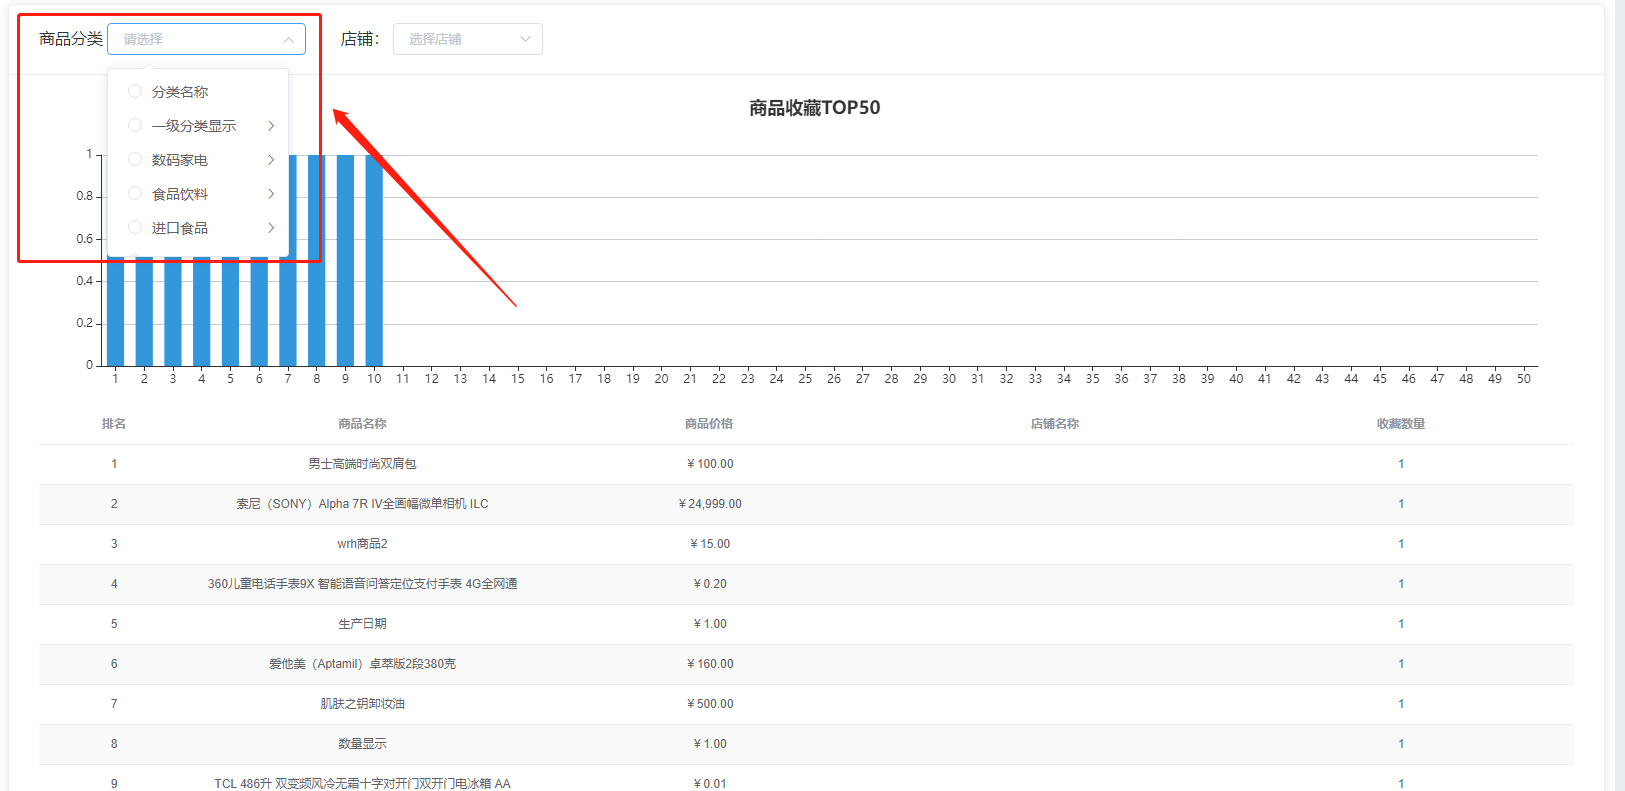Image resolution: width=1625 pixels, height=791 pixels.
Task: Click the TCL 486升 refrigerator product name
Action: [x=362, y=784]
